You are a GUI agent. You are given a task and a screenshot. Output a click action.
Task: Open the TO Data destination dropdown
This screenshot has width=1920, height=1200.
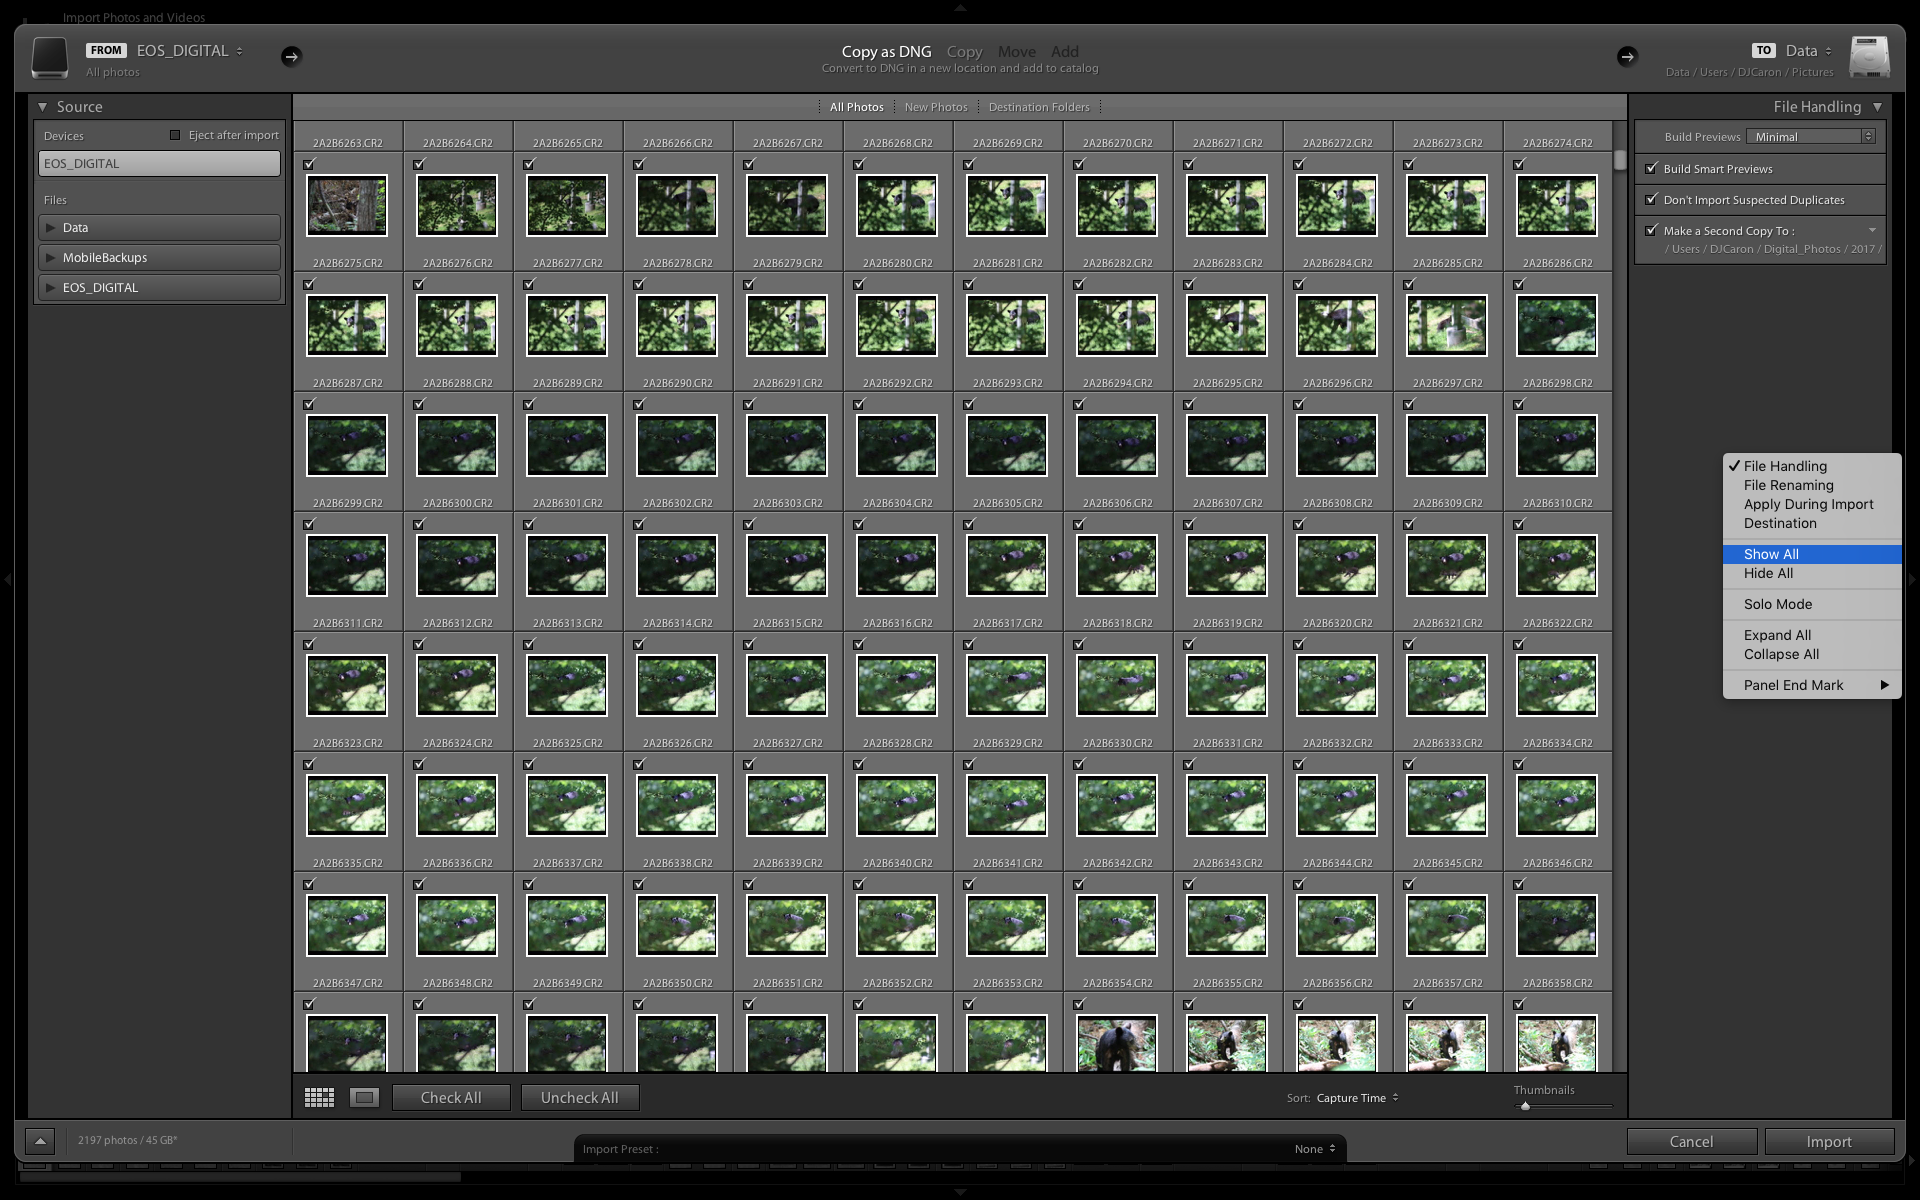tap(1809, 51)
